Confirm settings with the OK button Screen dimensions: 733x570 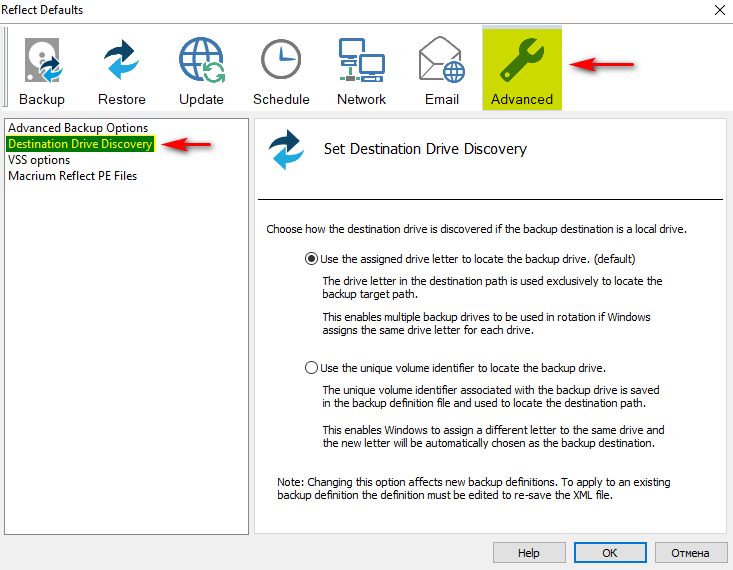point(610,553)
